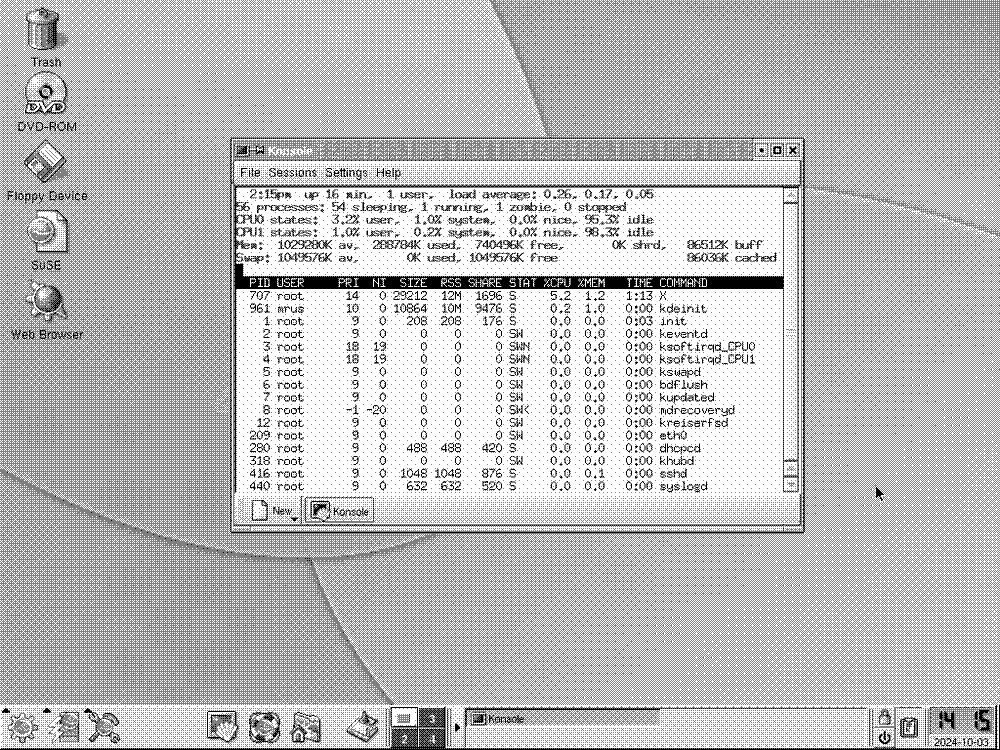
Task: Open the Settings menu in Konsole
Action: point(346,172)
